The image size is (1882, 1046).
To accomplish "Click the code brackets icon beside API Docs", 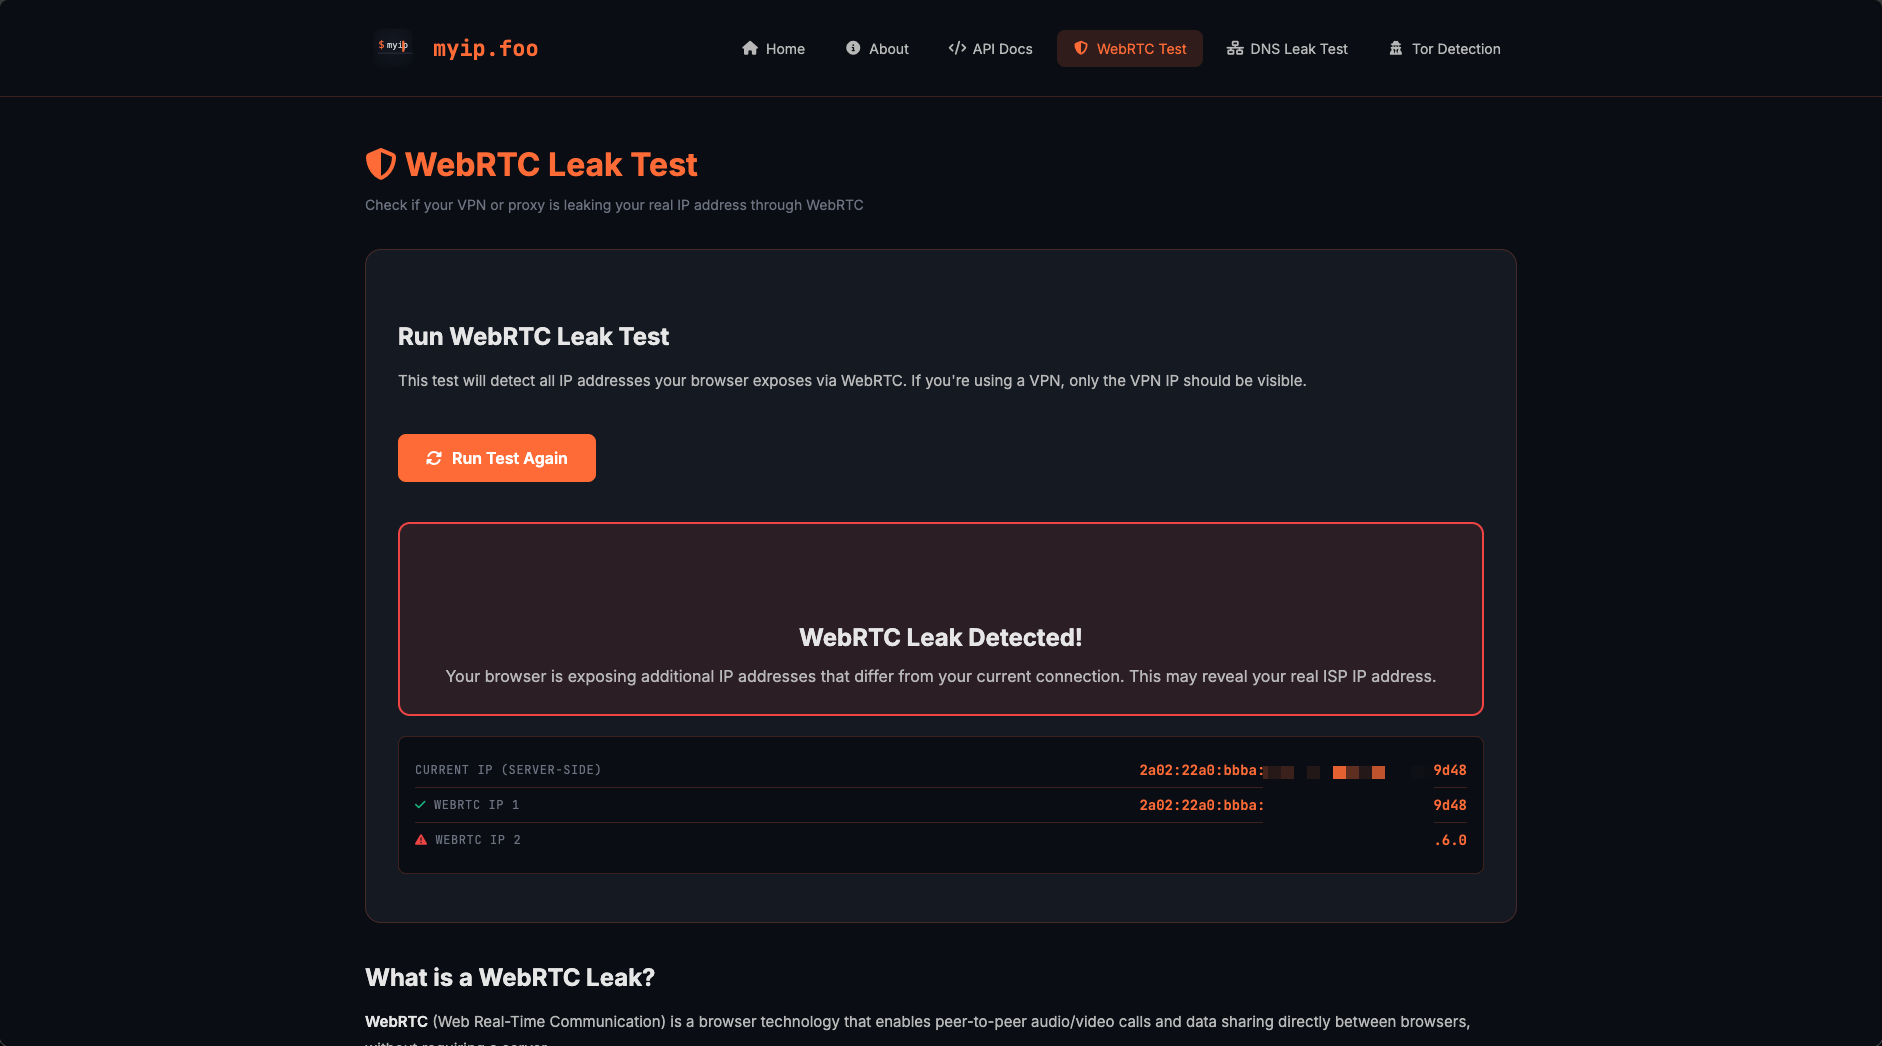I will [957, 48].
